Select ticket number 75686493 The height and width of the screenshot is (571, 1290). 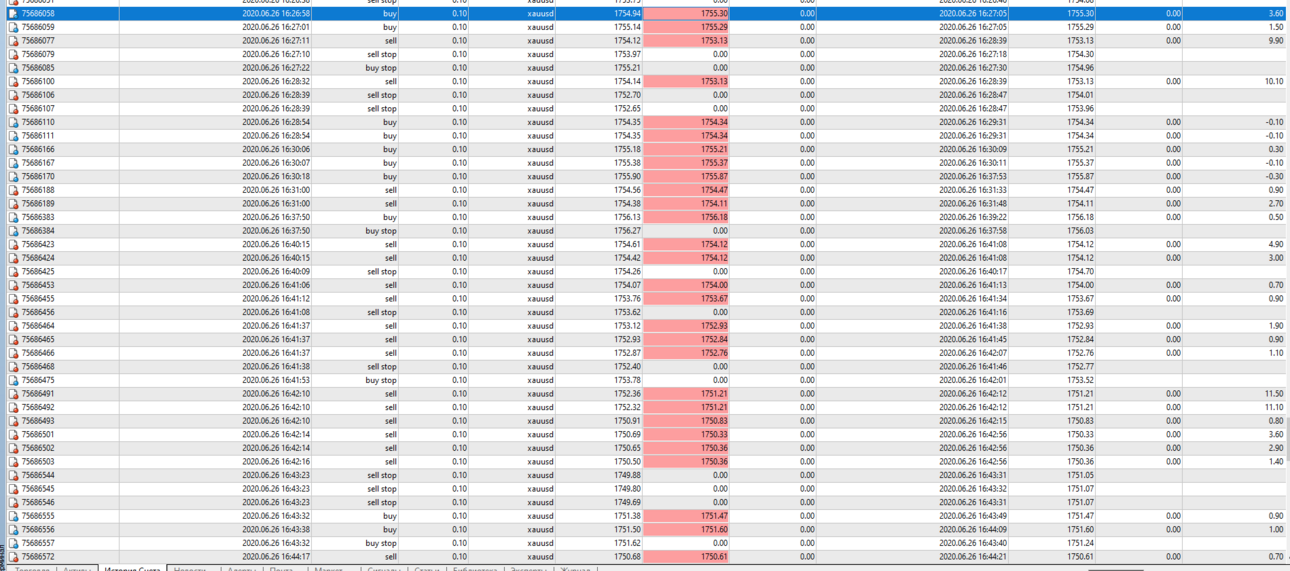pyautogui.click(x=38, y=421)
